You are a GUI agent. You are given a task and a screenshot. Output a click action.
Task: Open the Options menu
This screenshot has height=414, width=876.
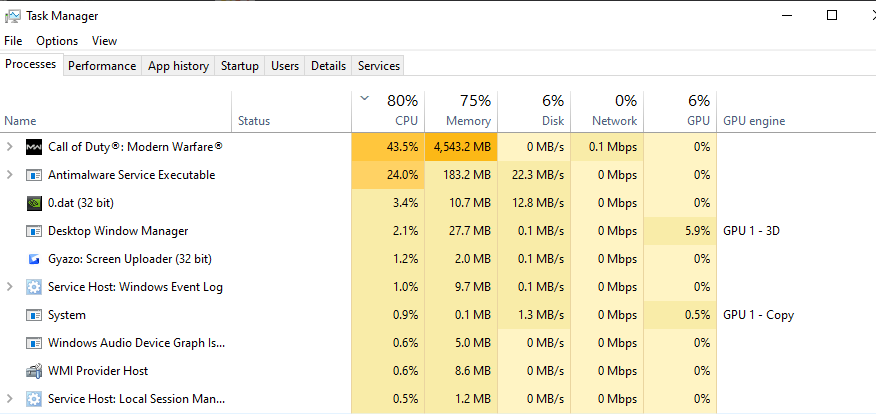tap(57, 41)
